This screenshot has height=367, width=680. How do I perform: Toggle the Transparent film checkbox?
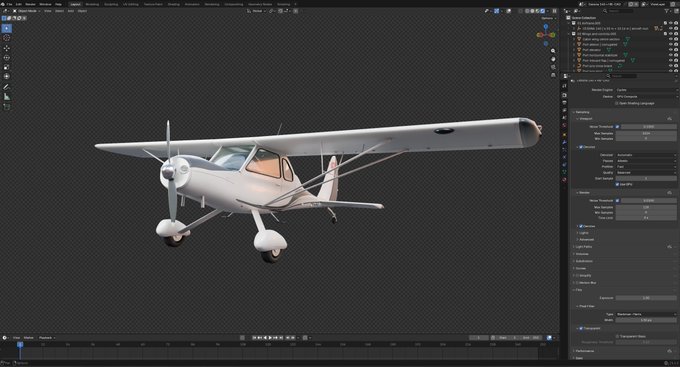click(x=581, y=328)
